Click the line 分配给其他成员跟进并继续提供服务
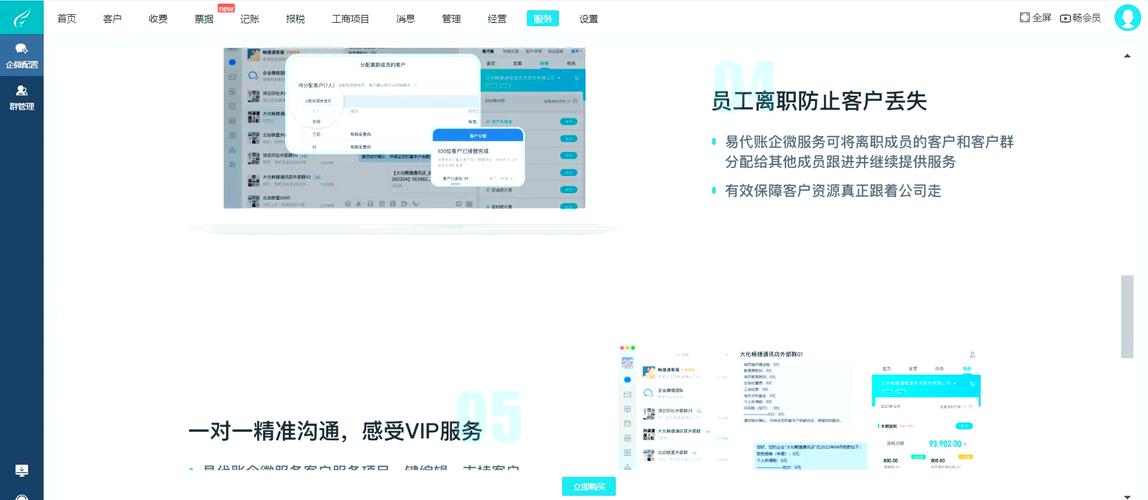 (x=840, y=163)
